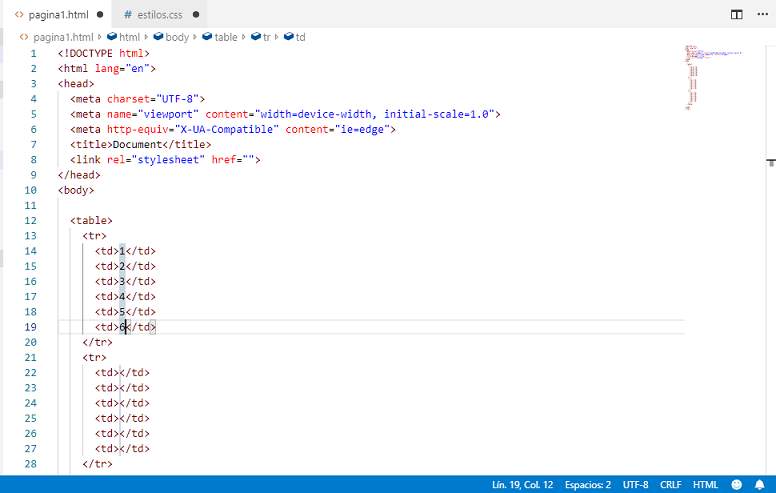Screen dimensions: 776x493
Task: Click the empty href="" on link tag
Action: pos(233,160)
